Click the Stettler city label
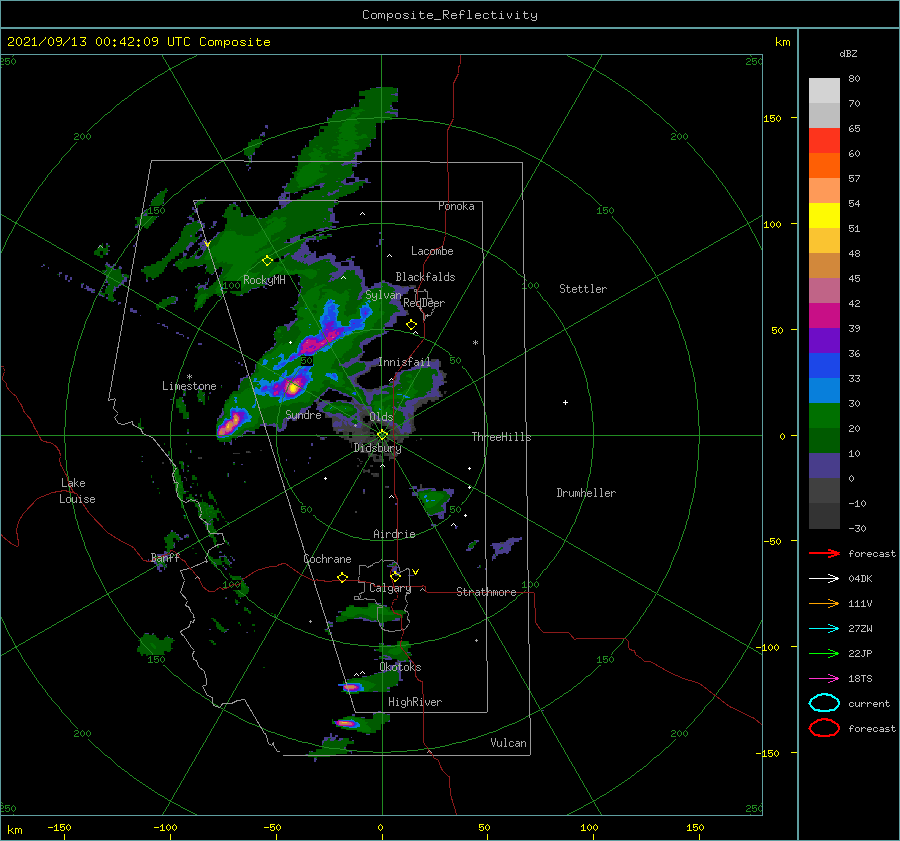The image size is (900, 841). pyautogui.click(x=583, y=289)
